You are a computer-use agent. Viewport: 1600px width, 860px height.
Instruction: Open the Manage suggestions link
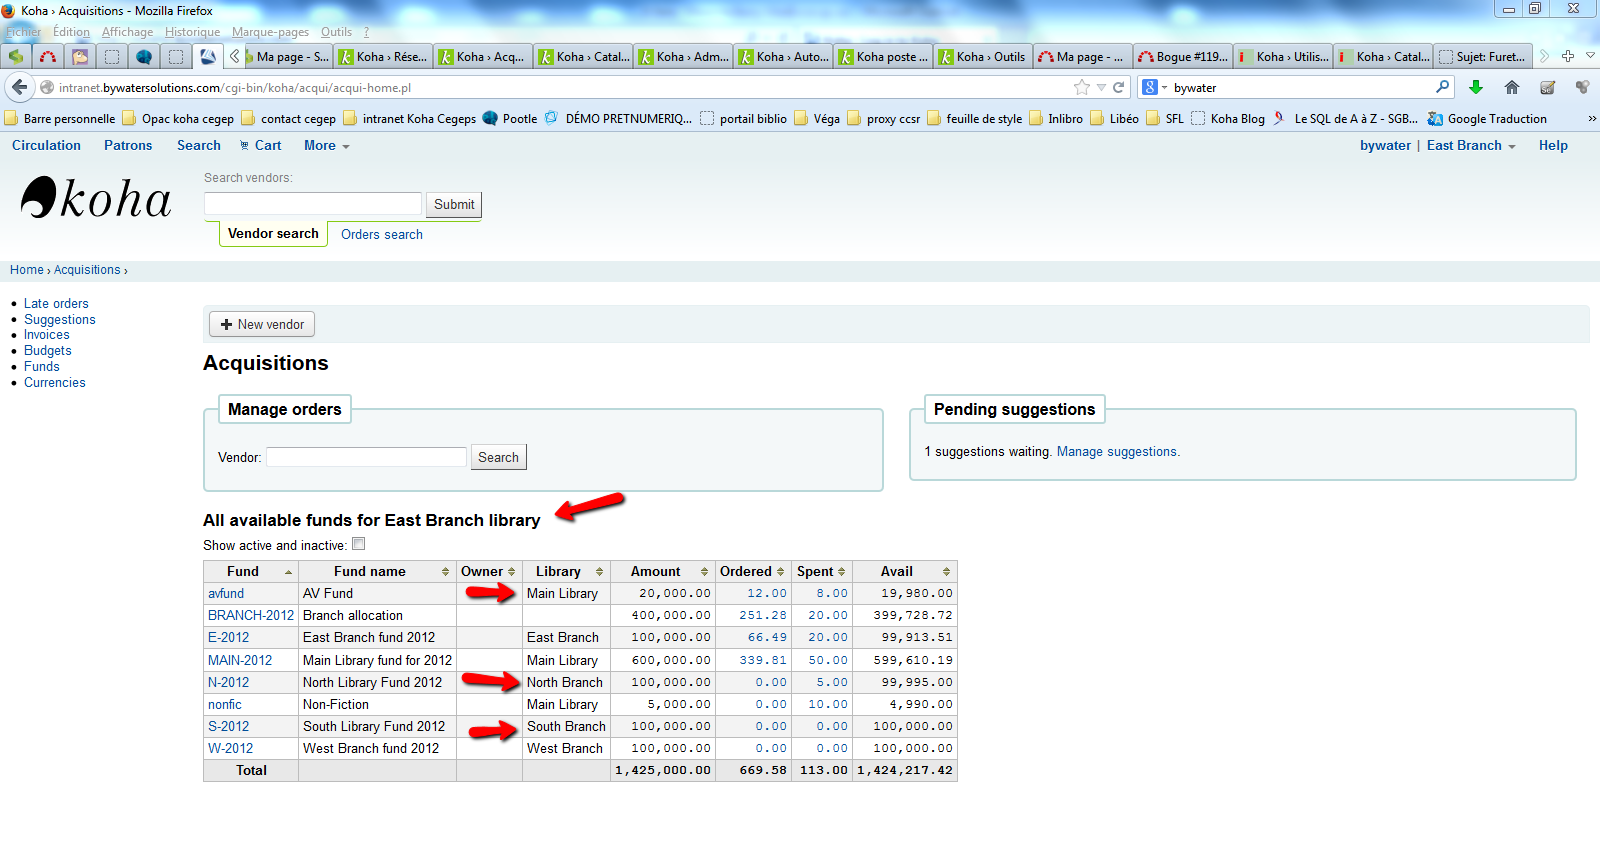point(1118,451)
